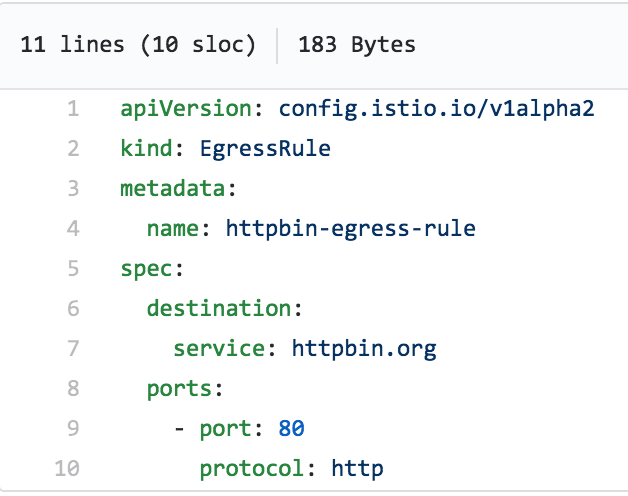Highlight line 4 via its line number
Image resolution: width=628 pixels, height=496 pixels.
tap(72, 229)
